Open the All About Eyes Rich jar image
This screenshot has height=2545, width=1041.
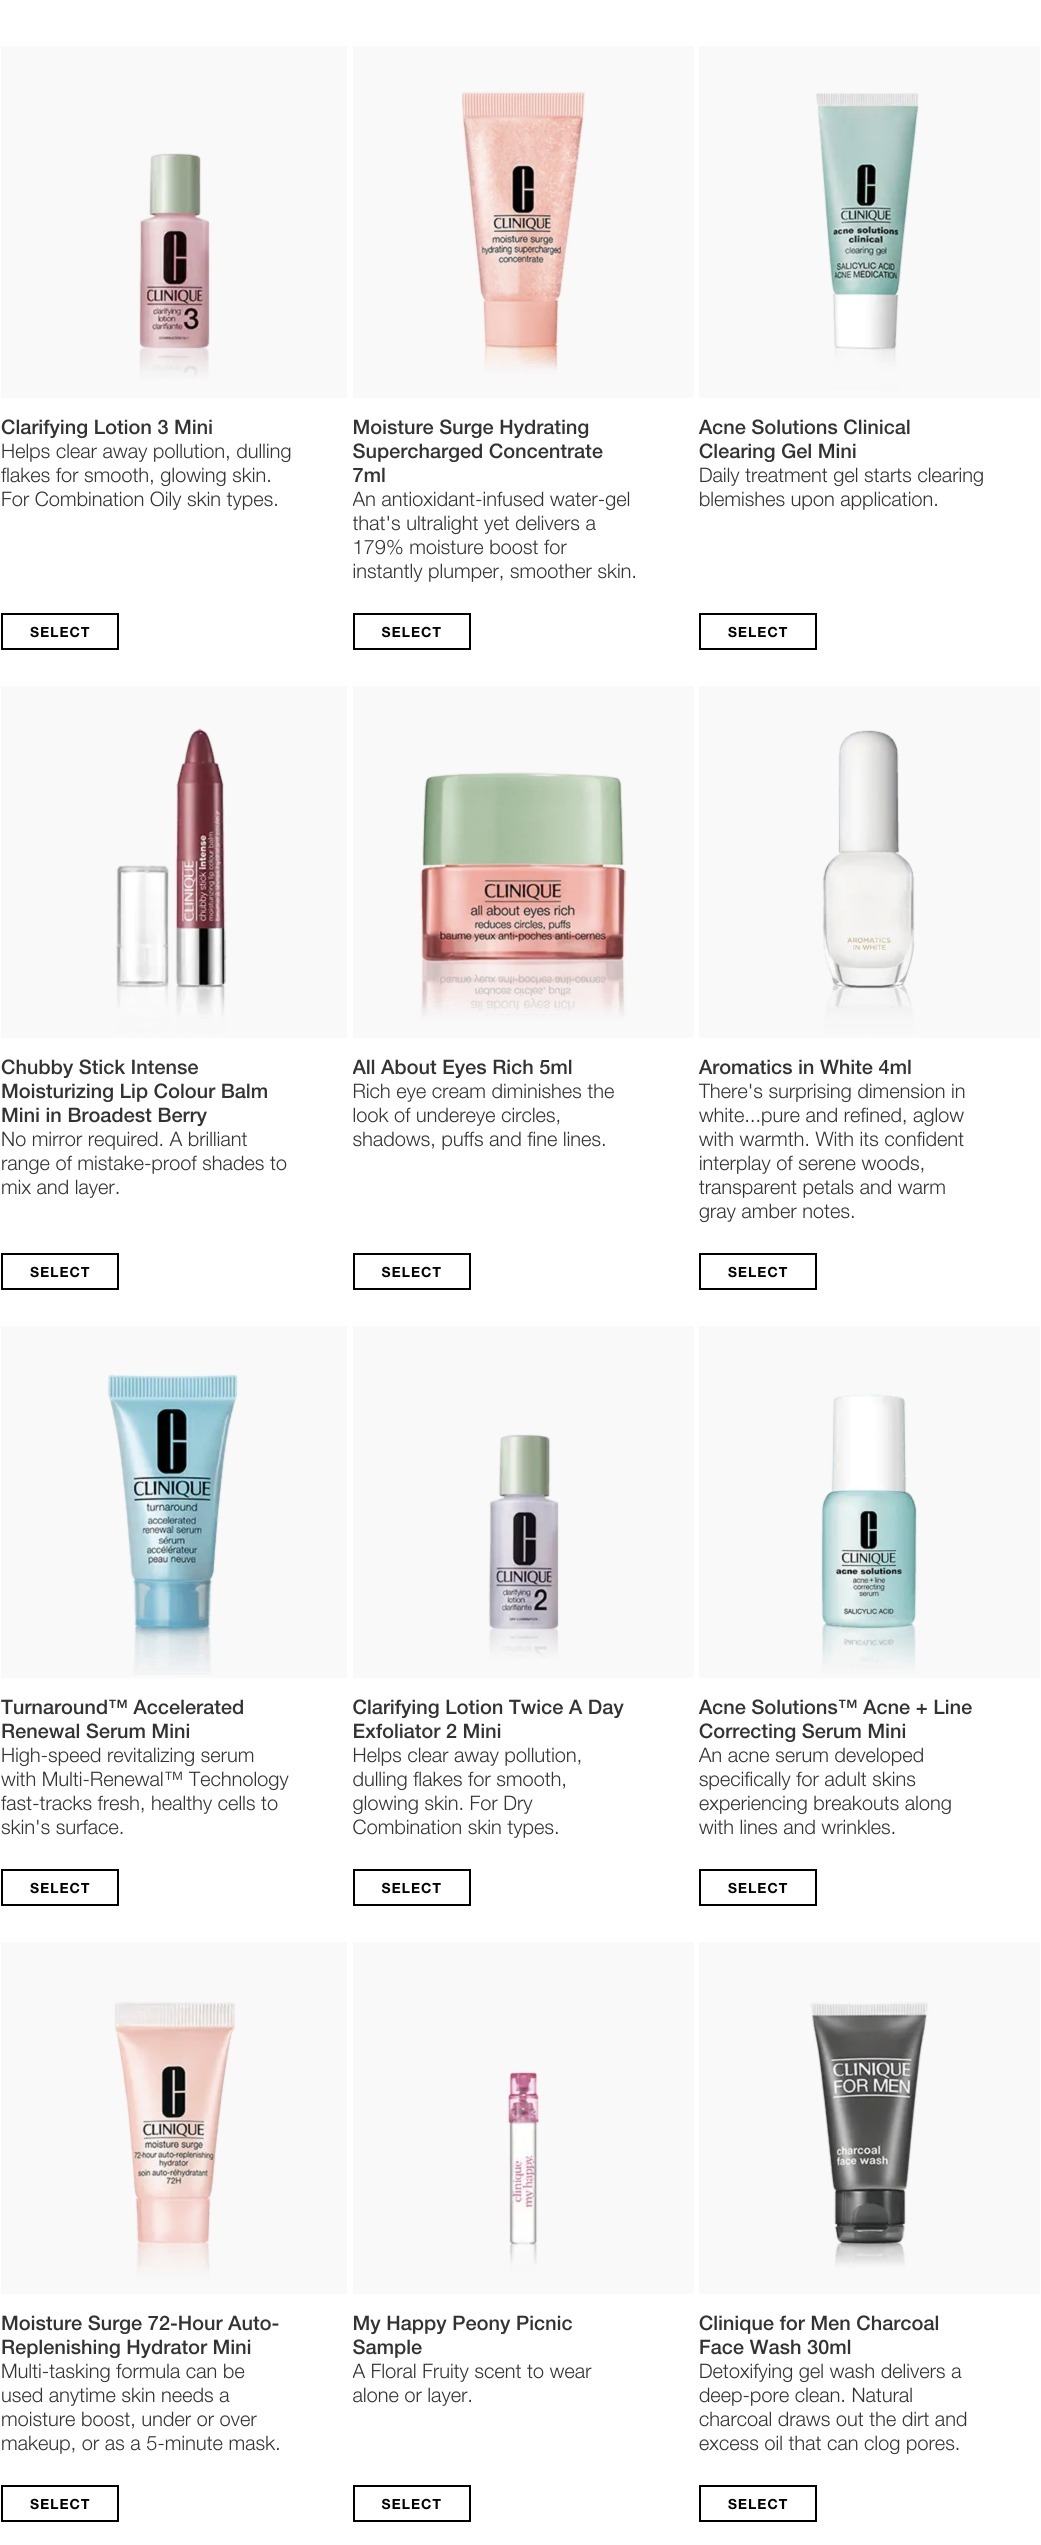pyautogui.click(x=523, y=862)
